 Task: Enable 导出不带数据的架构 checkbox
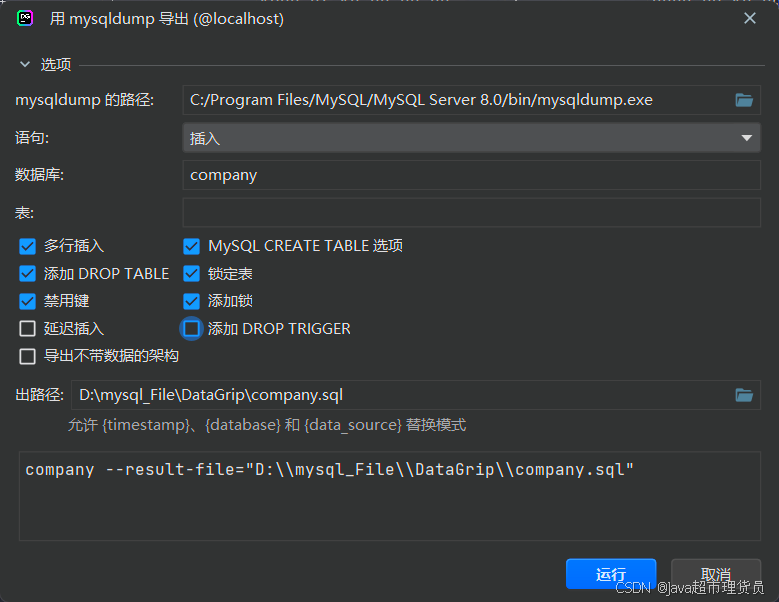[x=27, y=356]
